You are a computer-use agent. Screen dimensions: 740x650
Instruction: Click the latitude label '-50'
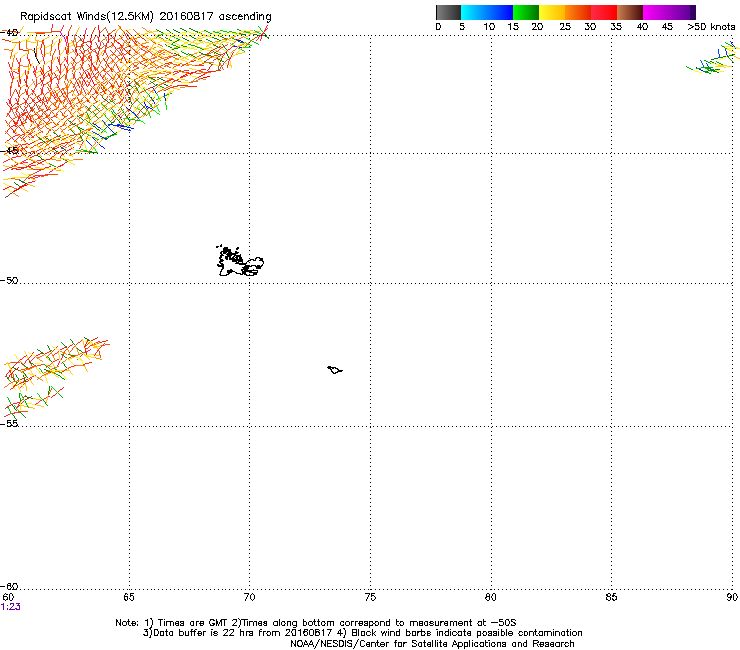point(9,280)
